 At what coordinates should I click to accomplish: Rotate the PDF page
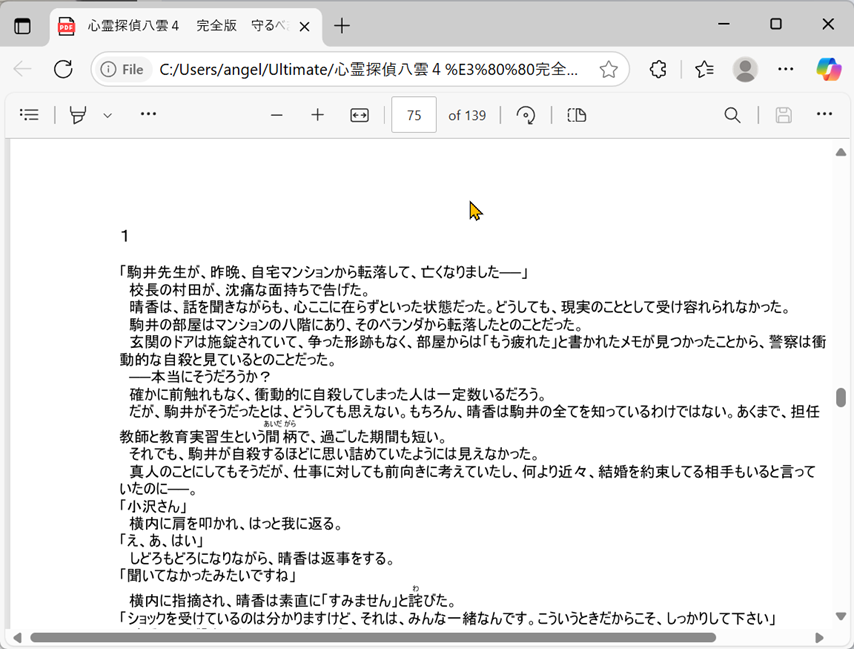point(526,115)
